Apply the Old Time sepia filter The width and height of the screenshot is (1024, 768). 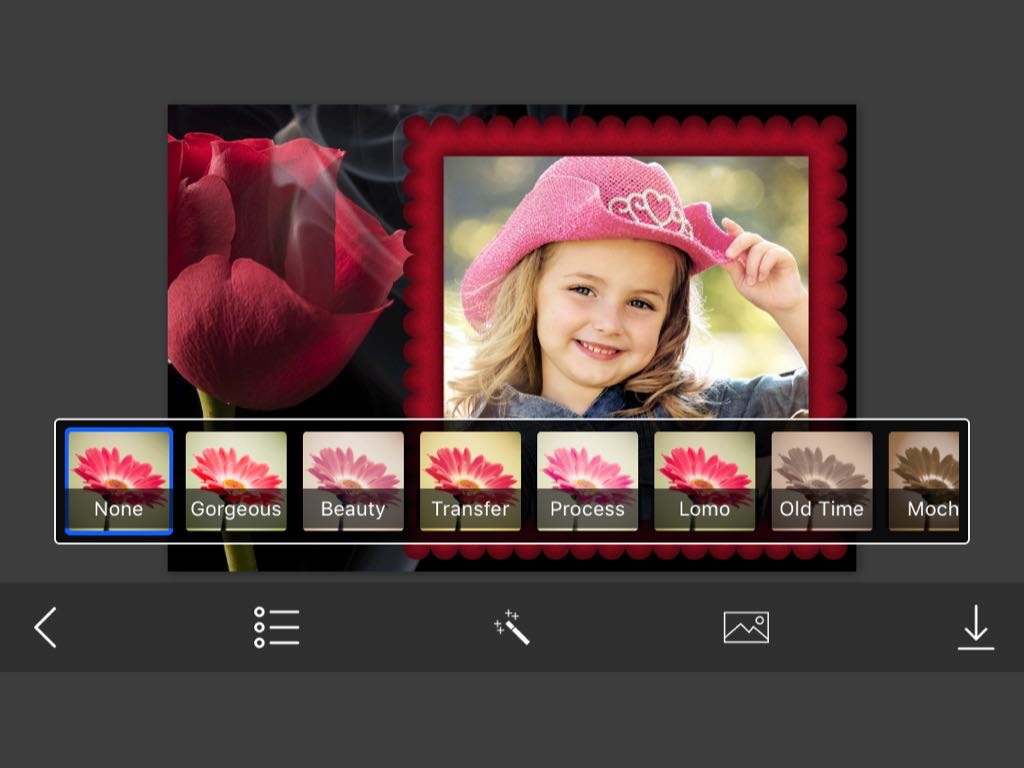pyautogui.click(x=821, y=481)
